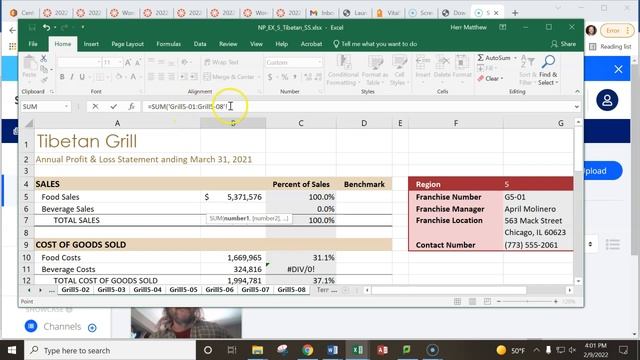The height and width of the screenshot is (360, 640).
Task: Click the Windows Start button
Action: pyautogui.click(x=12, y=350)
